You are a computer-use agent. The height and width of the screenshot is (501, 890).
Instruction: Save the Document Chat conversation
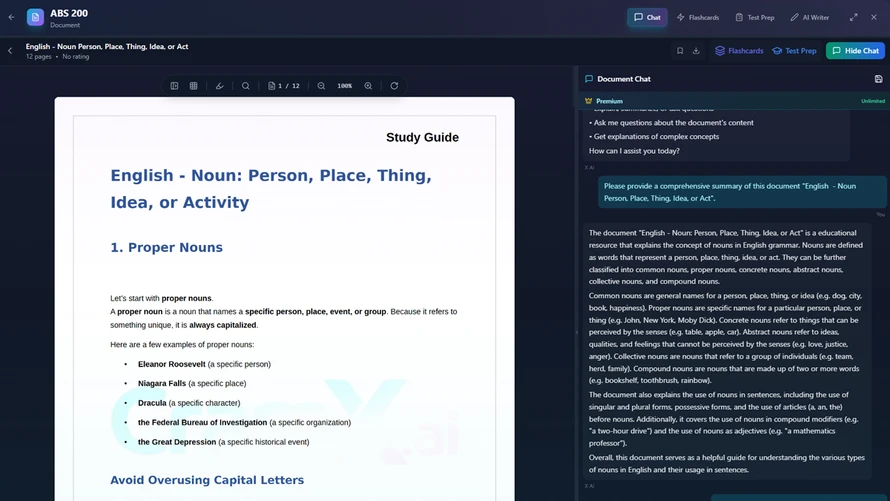point(878,79)
